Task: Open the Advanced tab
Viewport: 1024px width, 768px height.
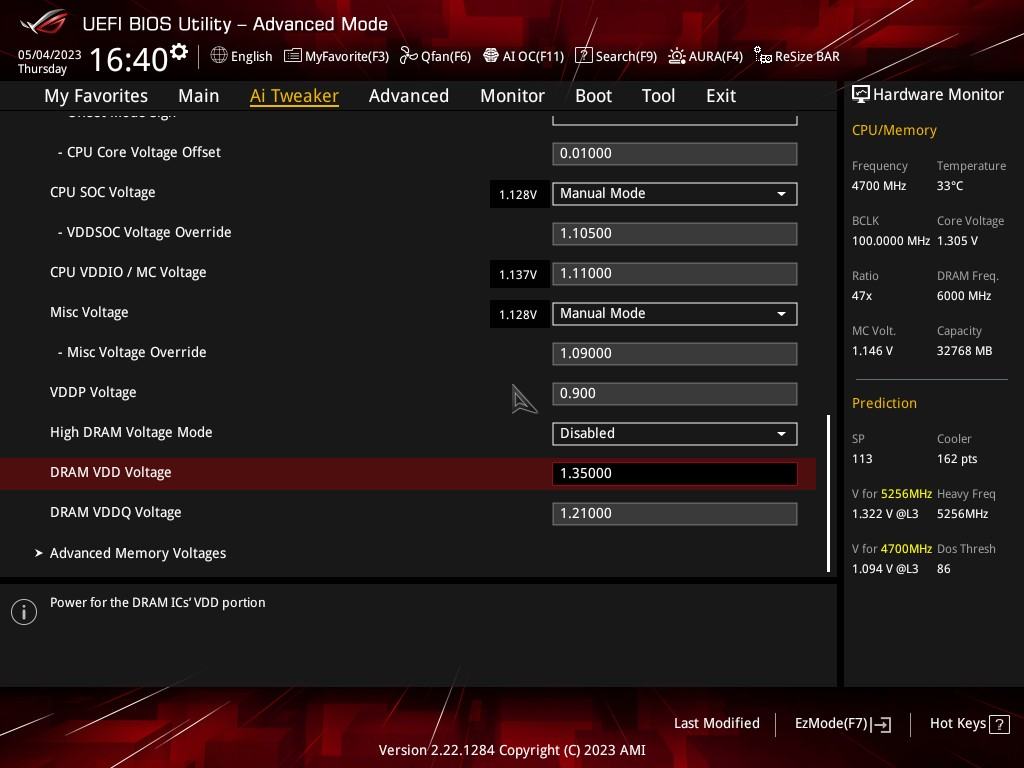Action: click(409, 96)
